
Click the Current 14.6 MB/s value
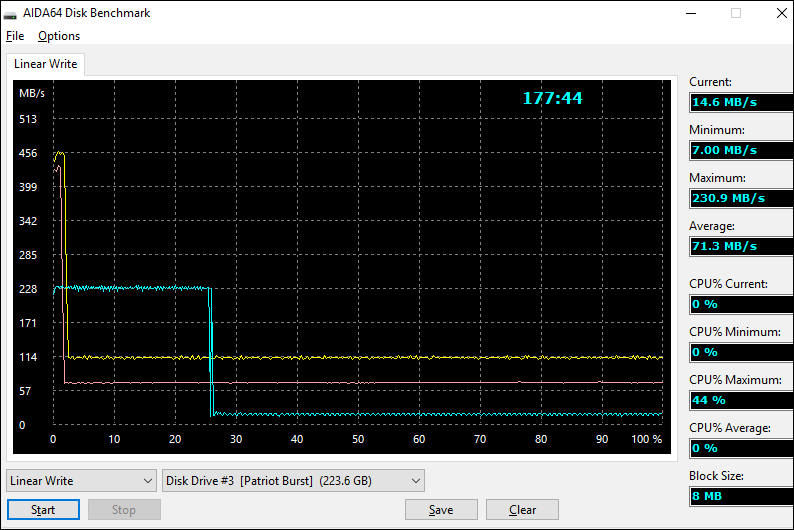(x=742, y=102)
